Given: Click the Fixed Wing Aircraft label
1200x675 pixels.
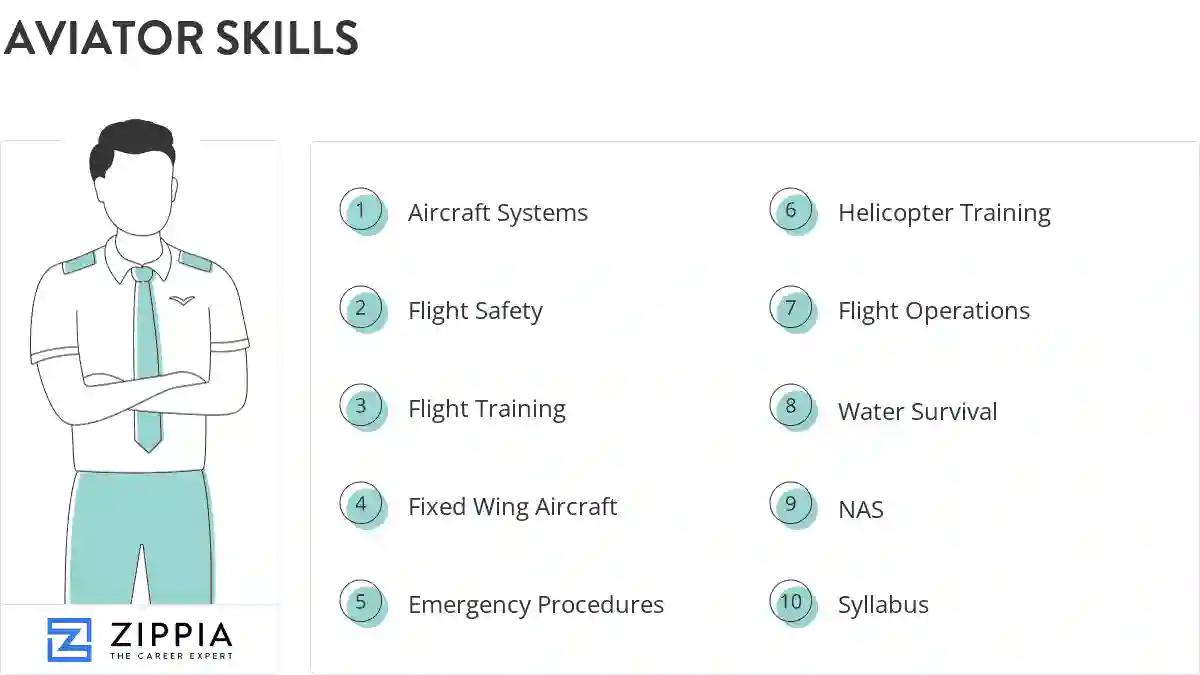Looking at the screenshot, I should (x=512, y=507).
